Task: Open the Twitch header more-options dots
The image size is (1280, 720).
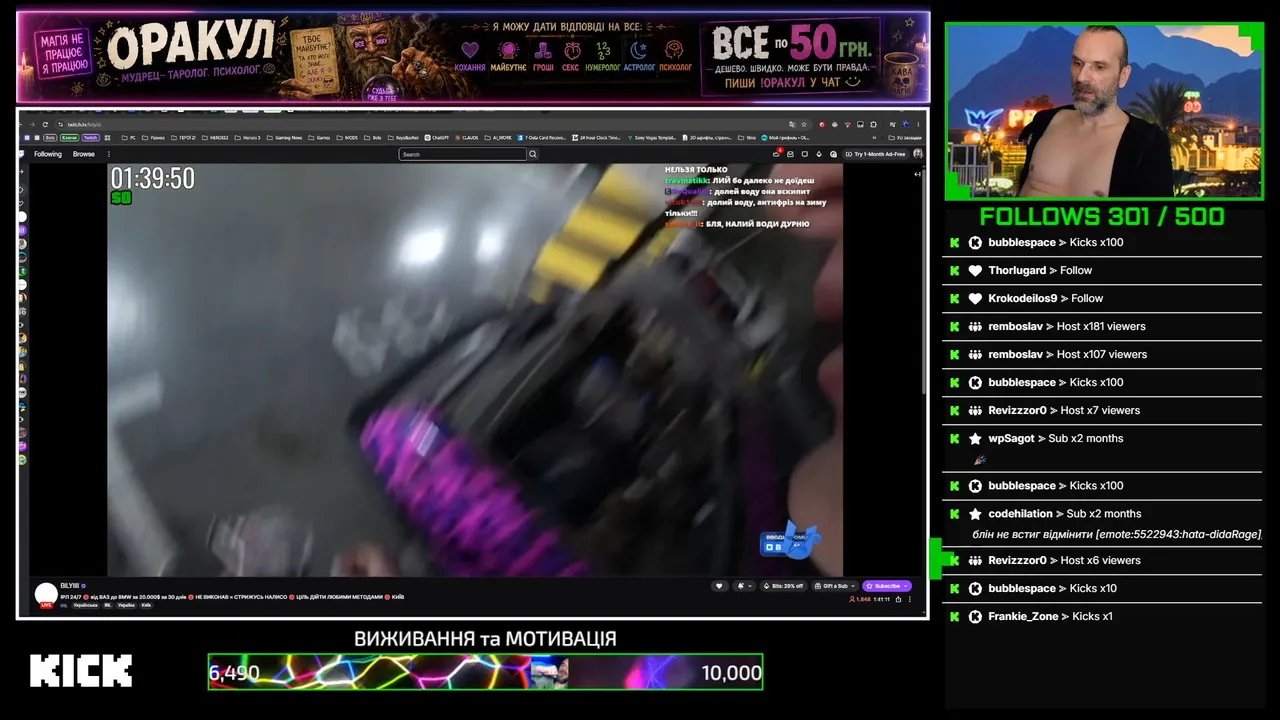Action: pyautogui.click(x=108, y=154)
